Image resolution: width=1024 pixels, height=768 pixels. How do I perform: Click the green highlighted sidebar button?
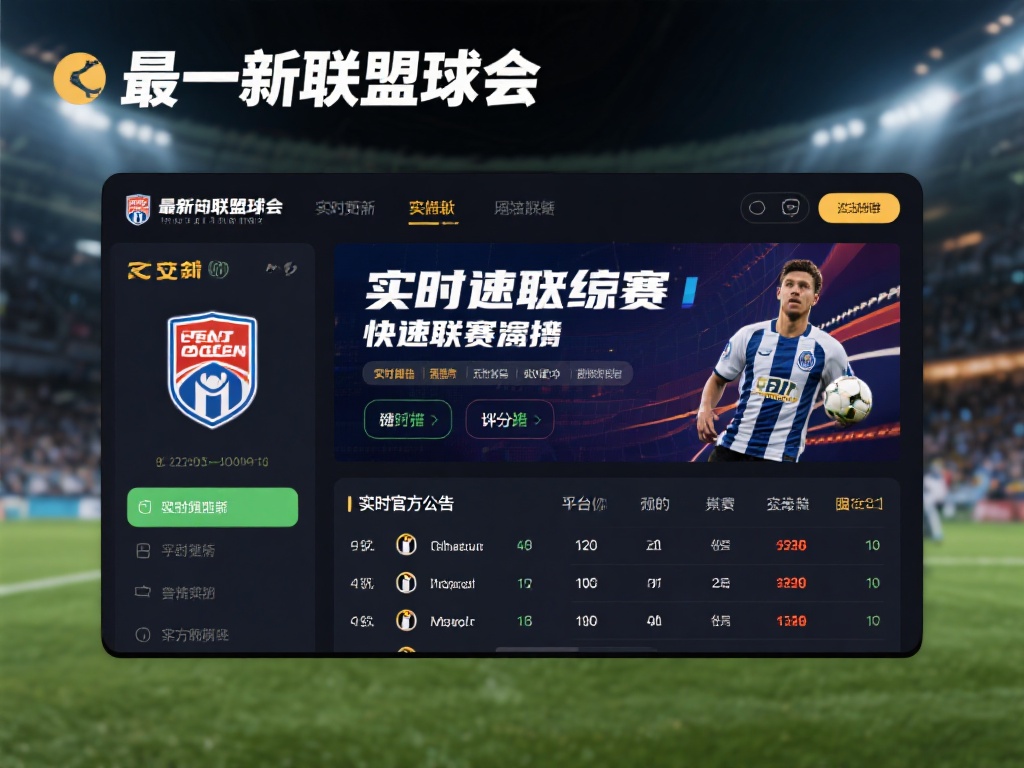tap(212, 507)
